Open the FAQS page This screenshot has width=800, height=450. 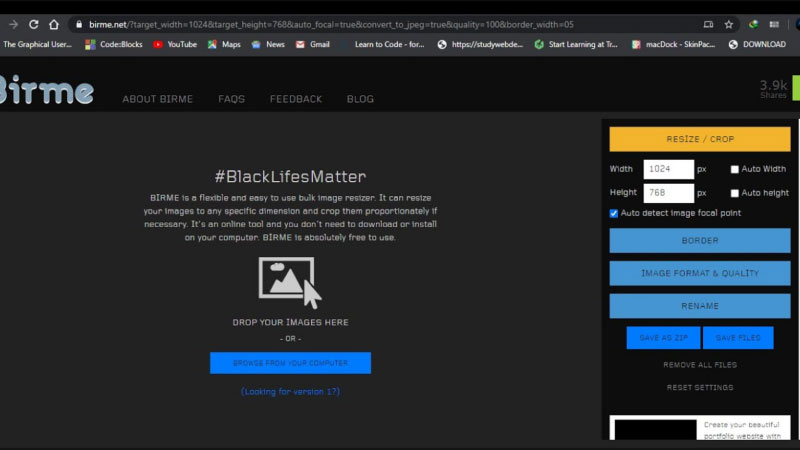232,99
